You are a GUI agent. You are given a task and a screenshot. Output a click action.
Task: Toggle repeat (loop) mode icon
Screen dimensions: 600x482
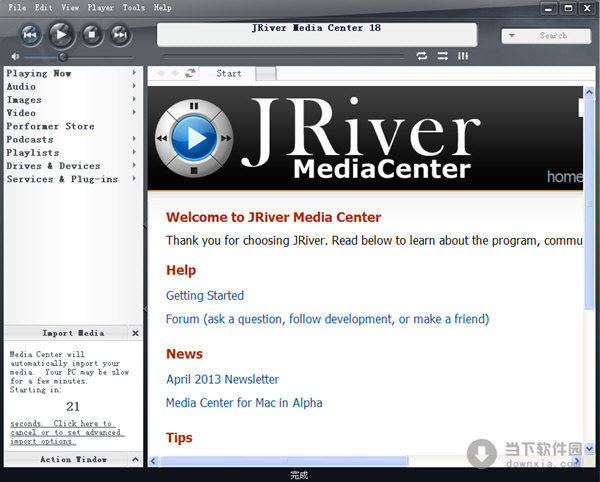point(422,56)
